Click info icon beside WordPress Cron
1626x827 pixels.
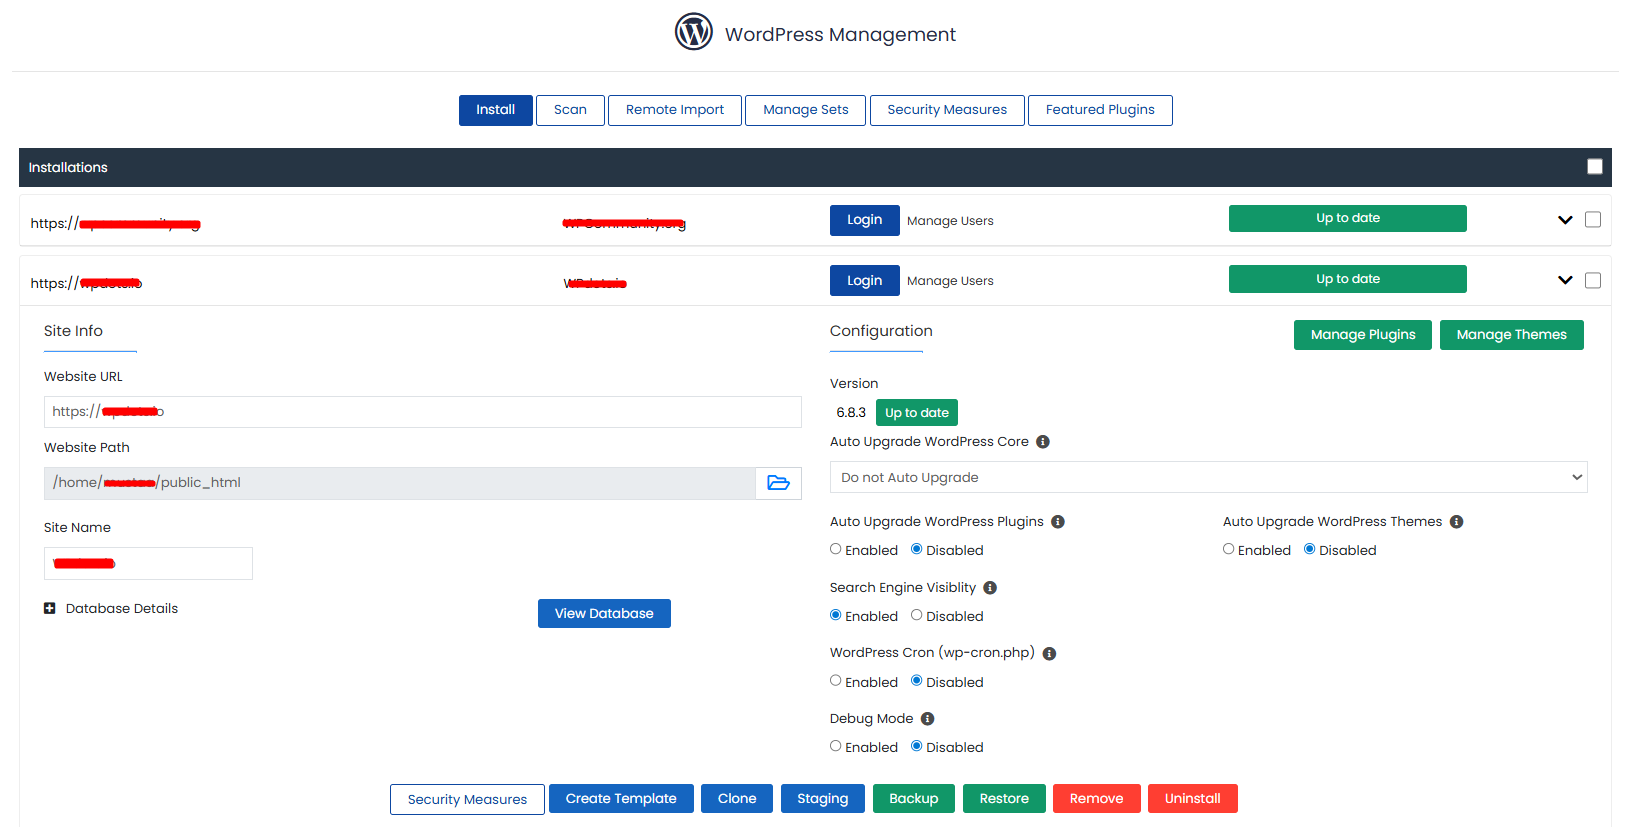click(x=1049, y=654)
